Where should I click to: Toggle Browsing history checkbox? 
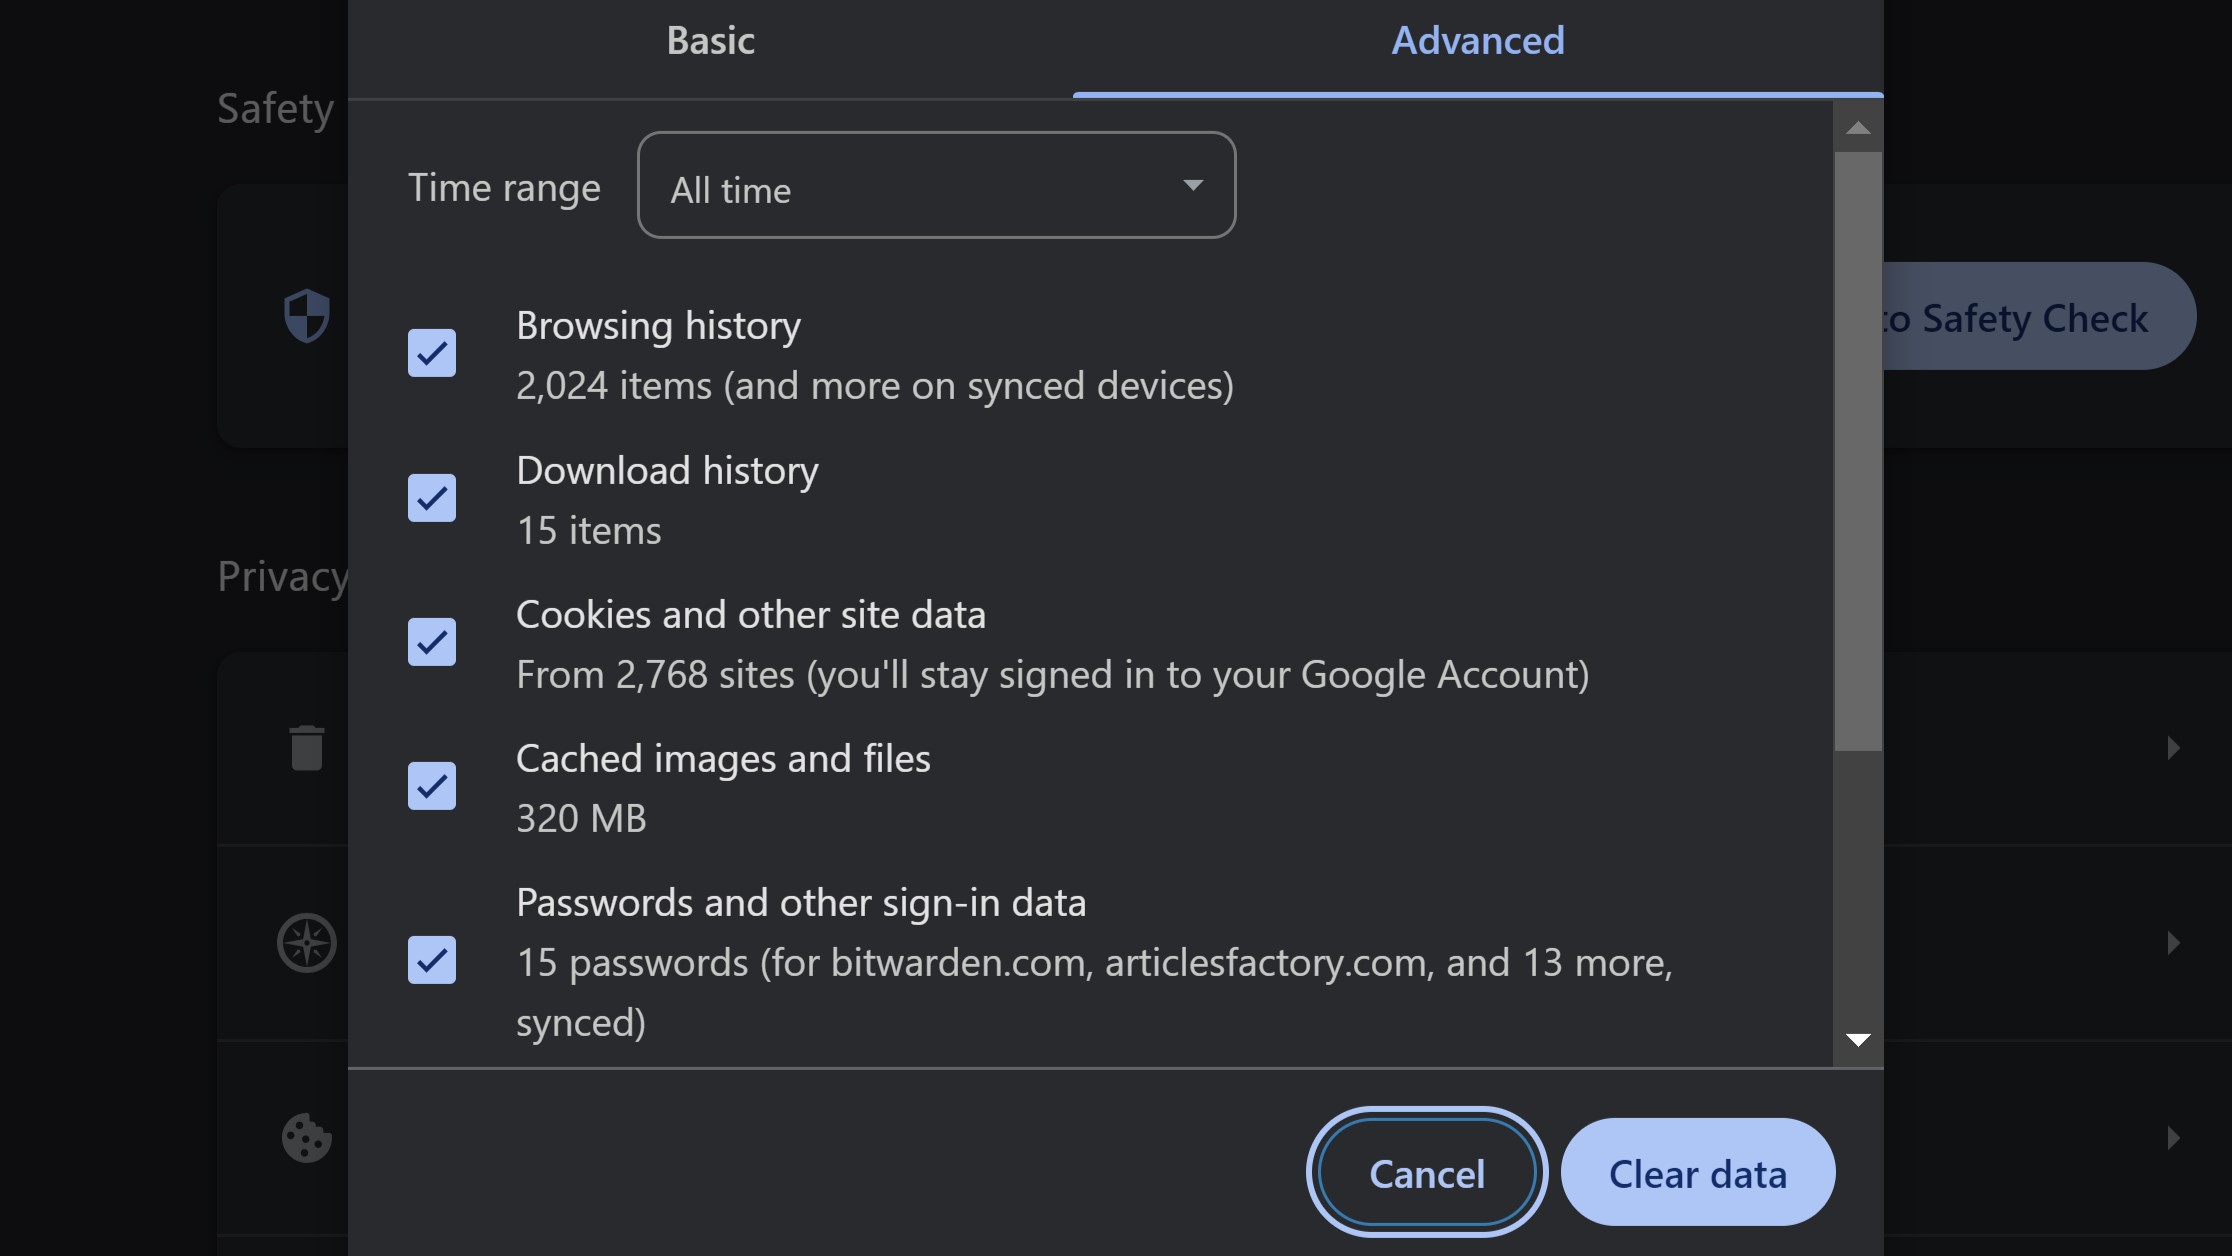(431, 351)
